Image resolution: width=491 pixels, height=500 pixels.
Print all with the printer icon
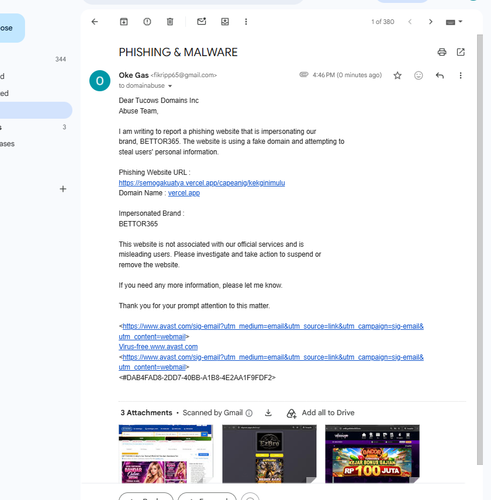pyautogui.click(x=442, y=52)
